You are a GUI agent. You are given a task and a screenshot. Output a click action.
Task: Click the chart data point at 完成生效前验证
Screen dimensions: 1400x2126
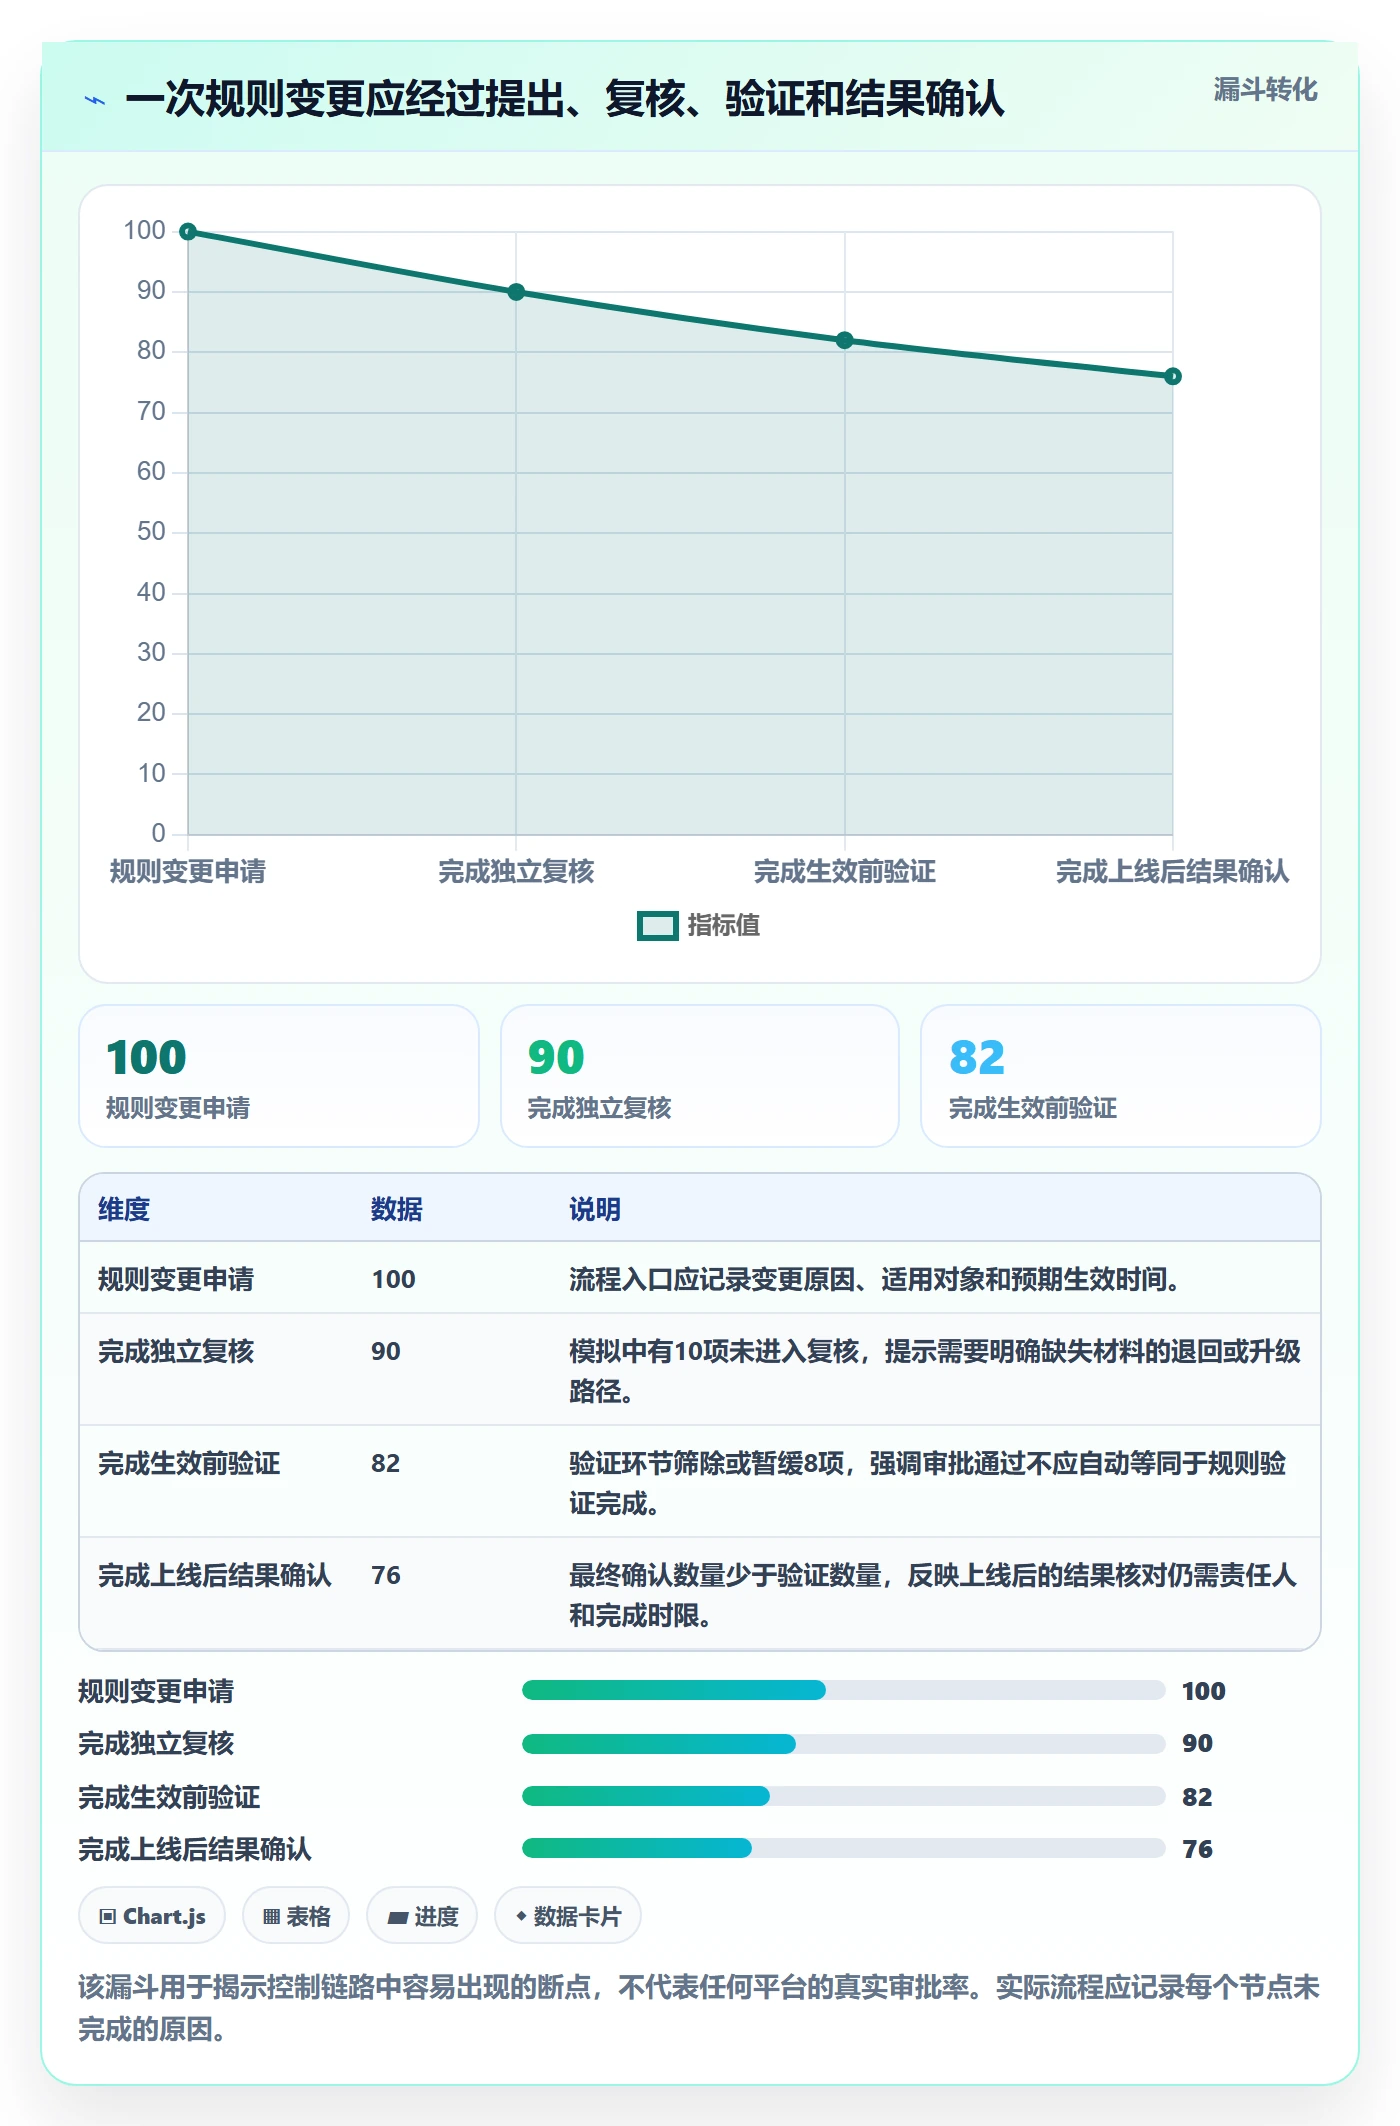click(845, 340)
